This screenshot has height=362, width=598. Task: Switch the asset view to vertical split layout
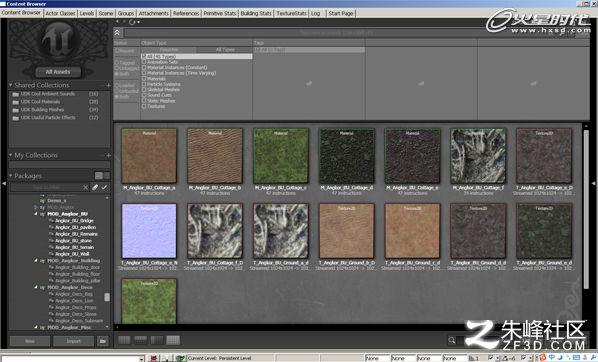click(157, 340)
